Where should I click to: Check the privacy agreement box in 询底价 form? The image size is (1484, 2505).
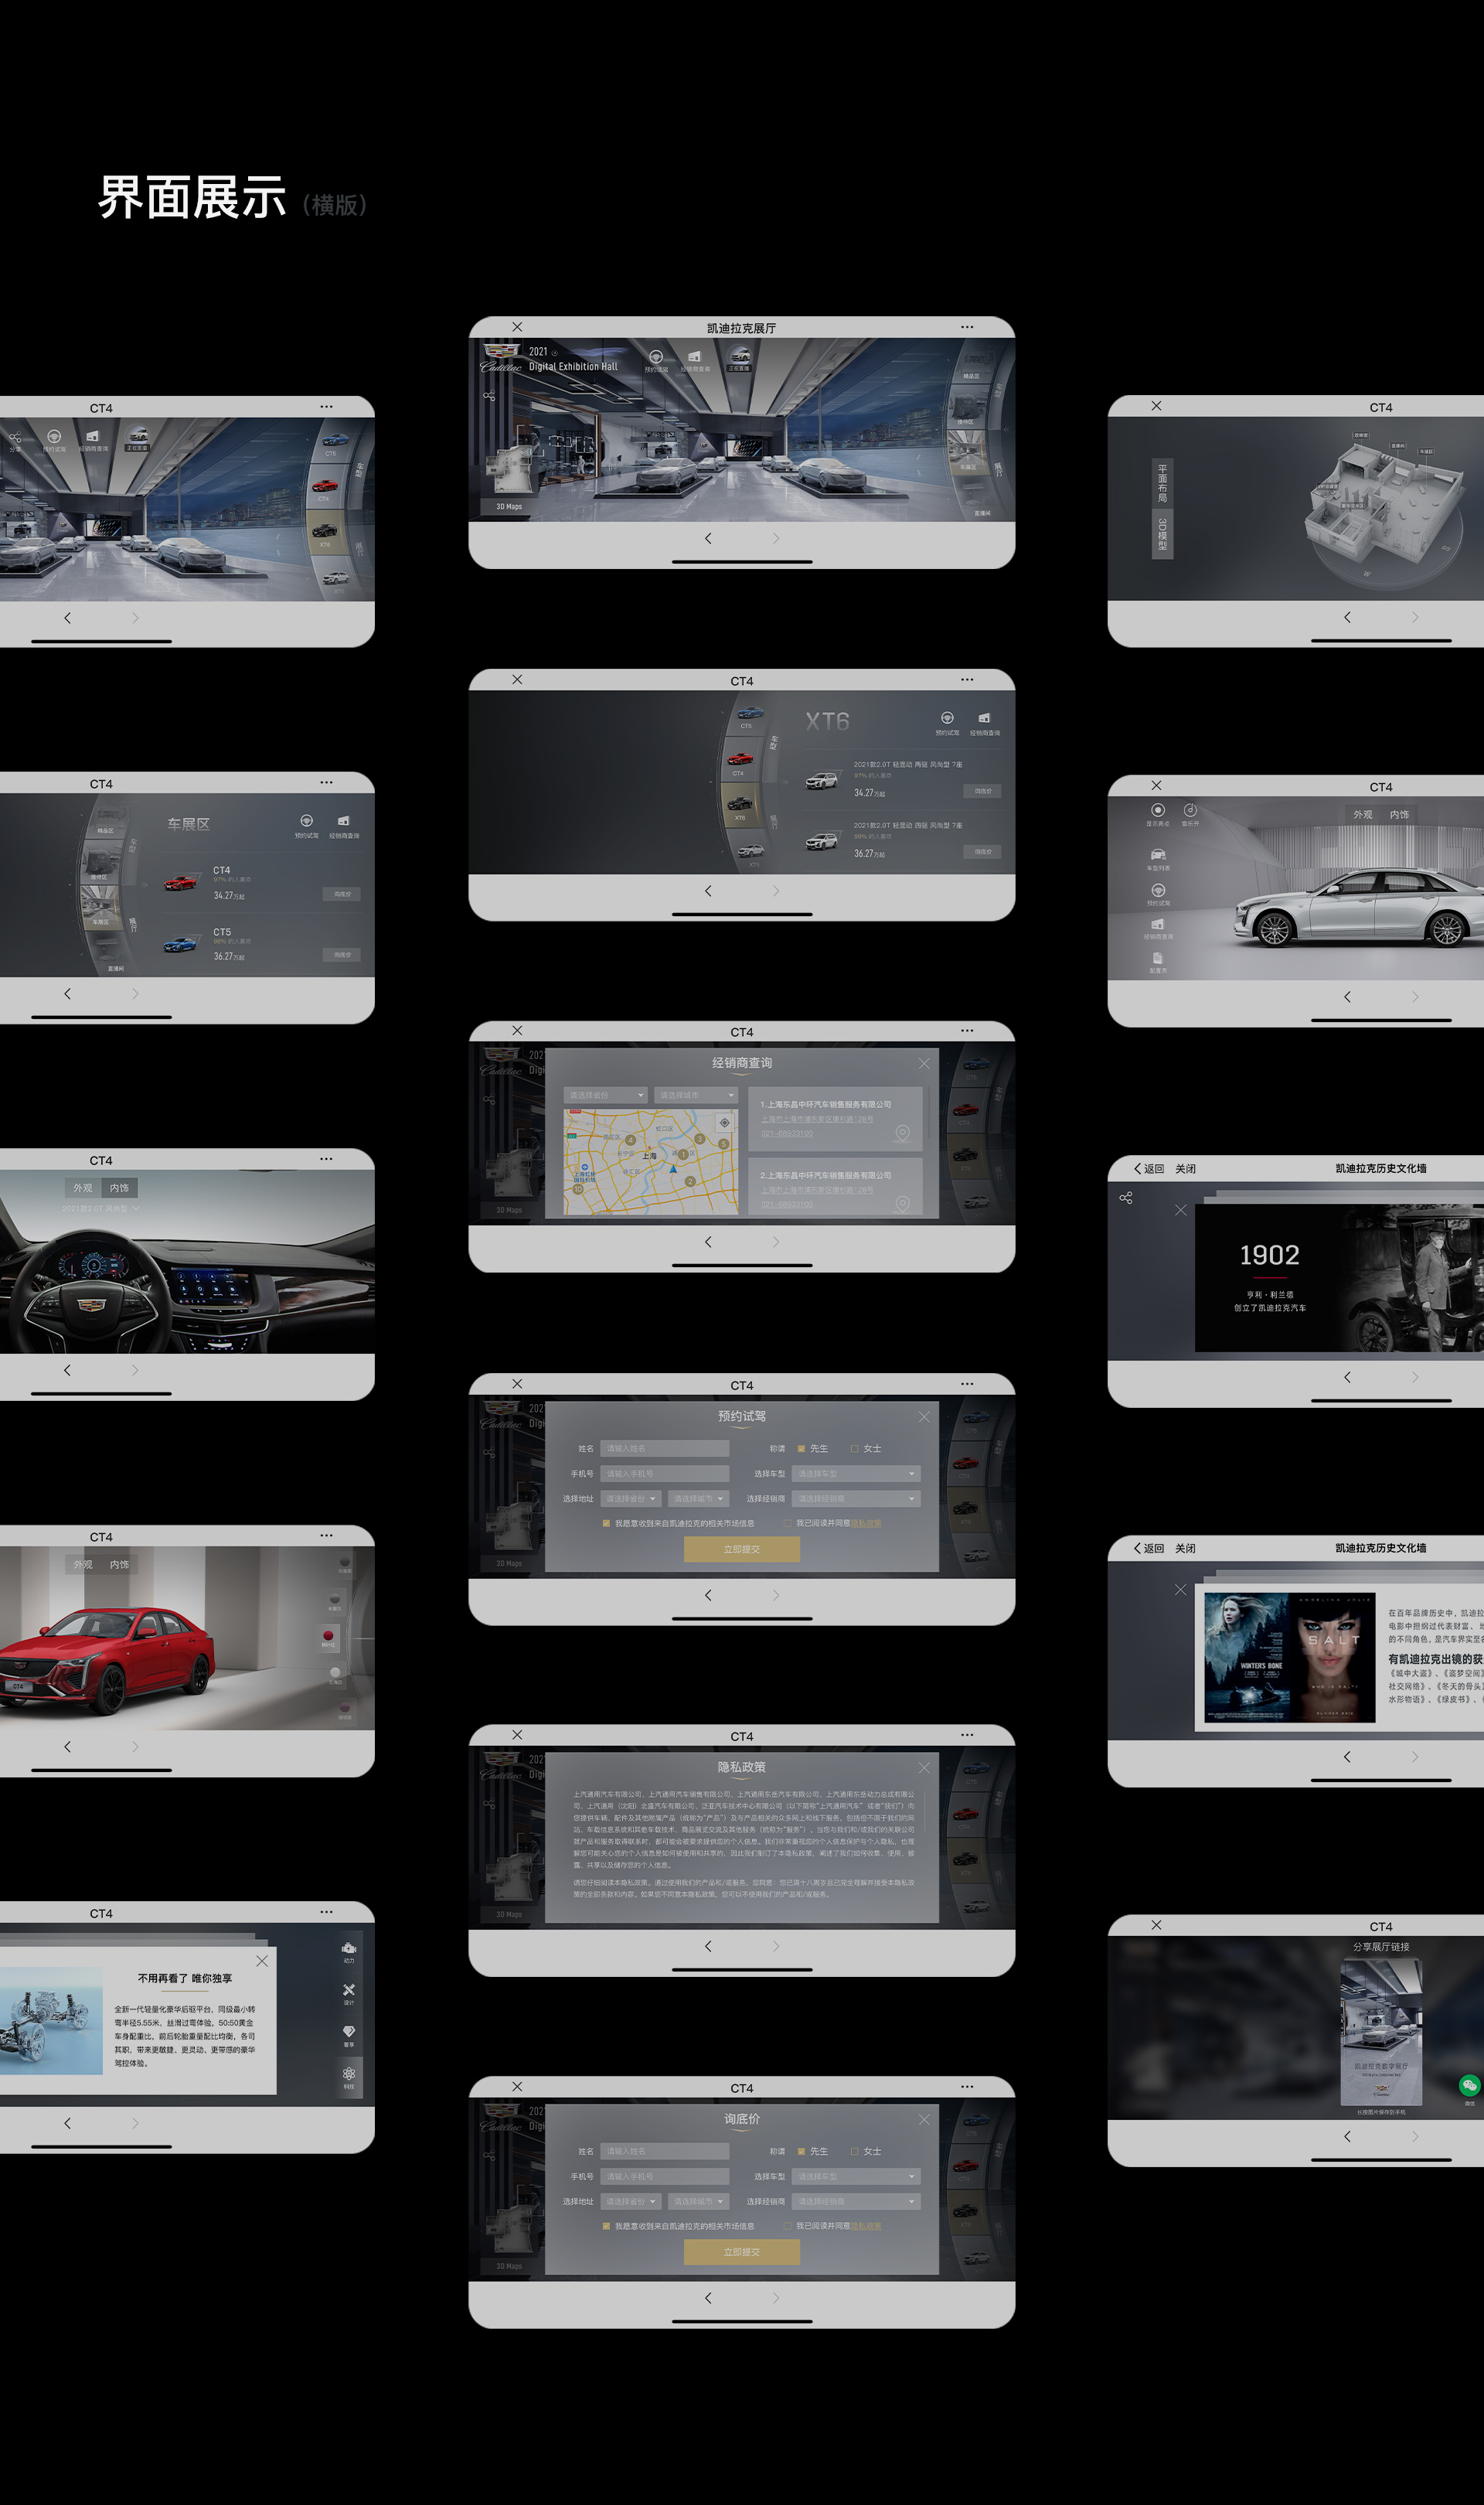[x=788, y=2226]
